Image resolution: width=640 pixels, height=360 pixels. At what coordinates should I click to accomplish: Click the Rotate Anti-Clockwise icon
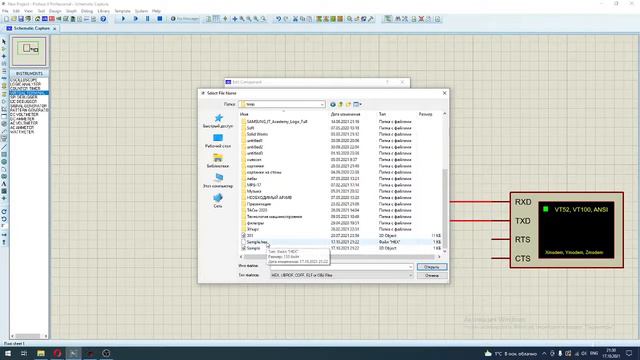pos(4,219)
